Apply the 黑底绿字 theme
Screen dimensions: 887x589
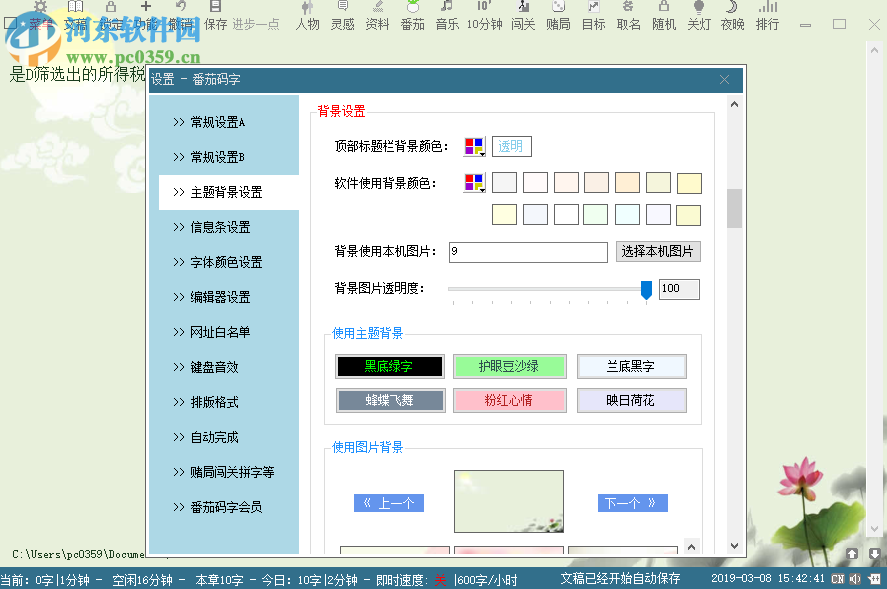388,366
